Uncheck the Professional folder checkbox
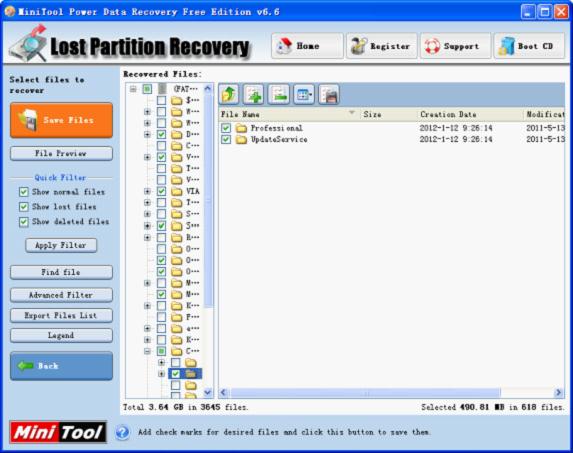The width and height of the screenshot is (573, 453). (226, 128)
